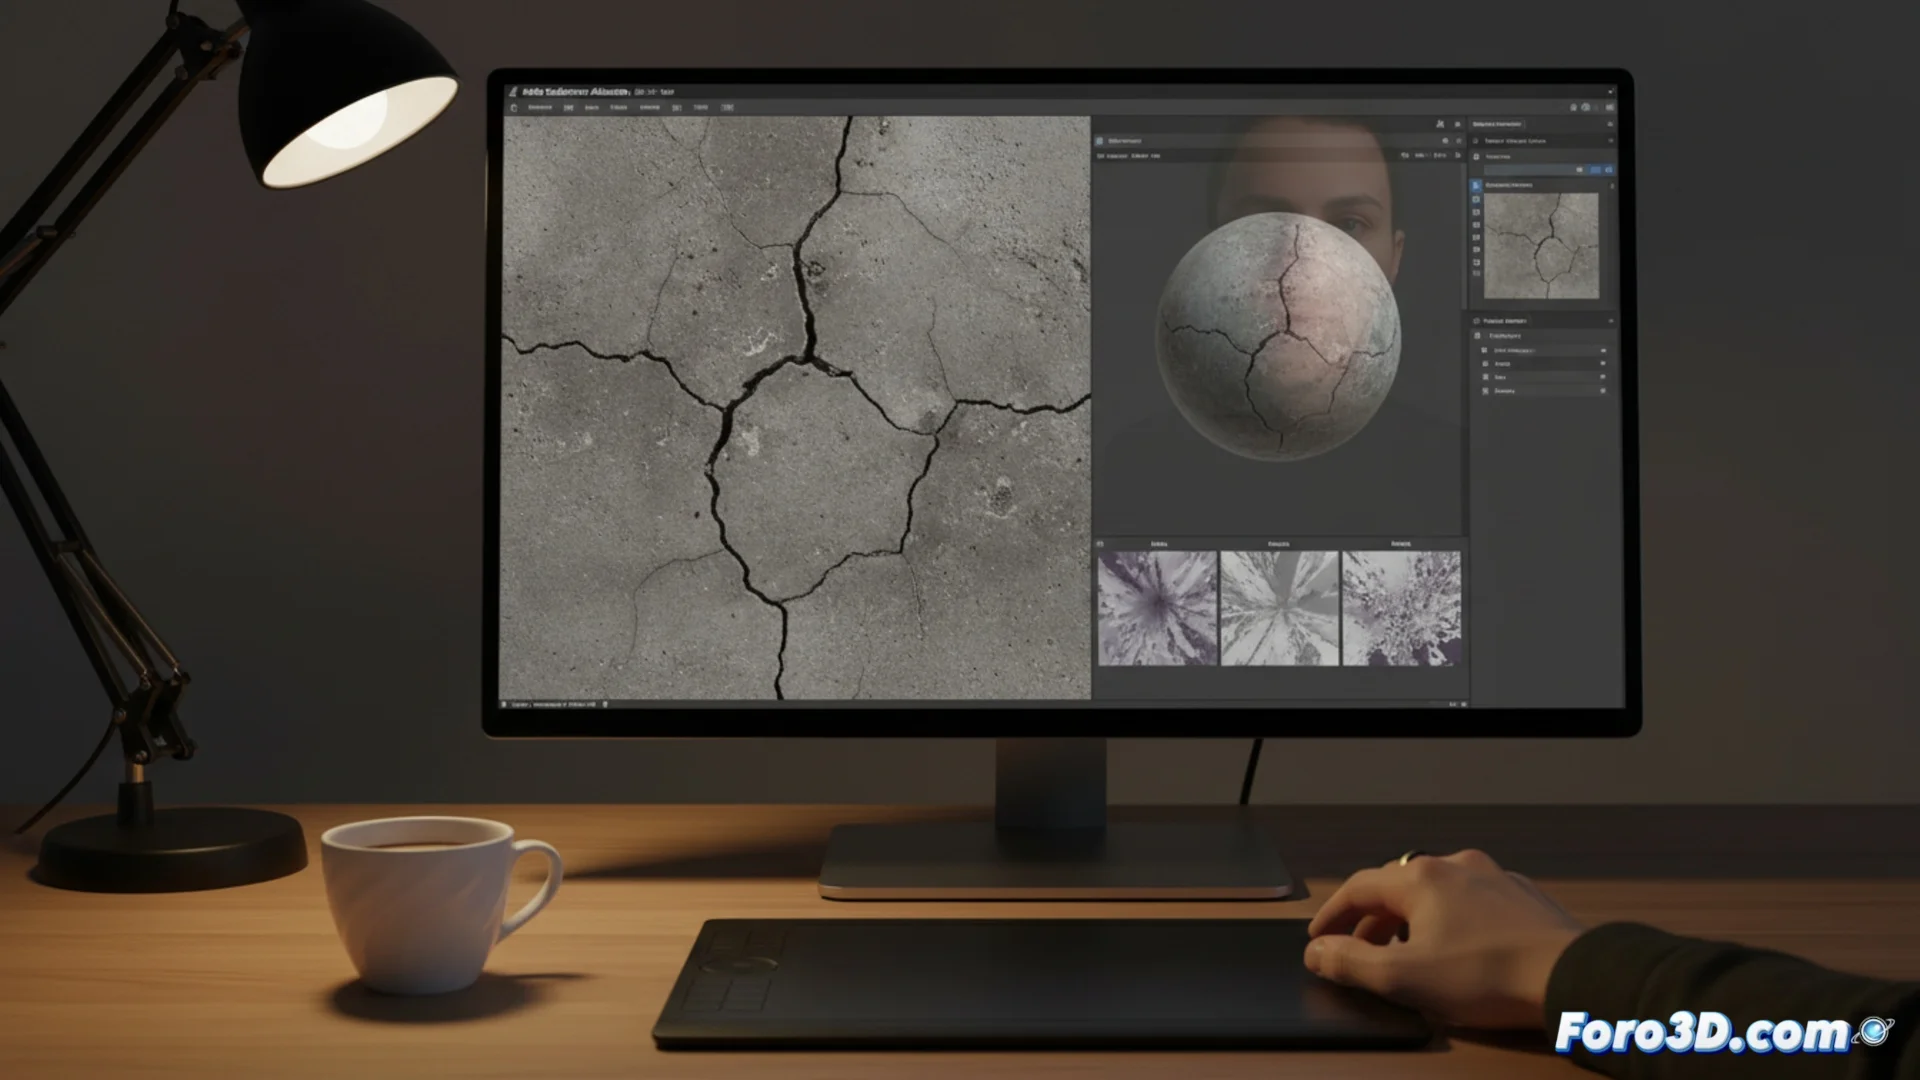This screenshot has width=1920, height=1080.
Task: Toggle visibility of the first row in the lower properties list
Action: coord(1603,350)
